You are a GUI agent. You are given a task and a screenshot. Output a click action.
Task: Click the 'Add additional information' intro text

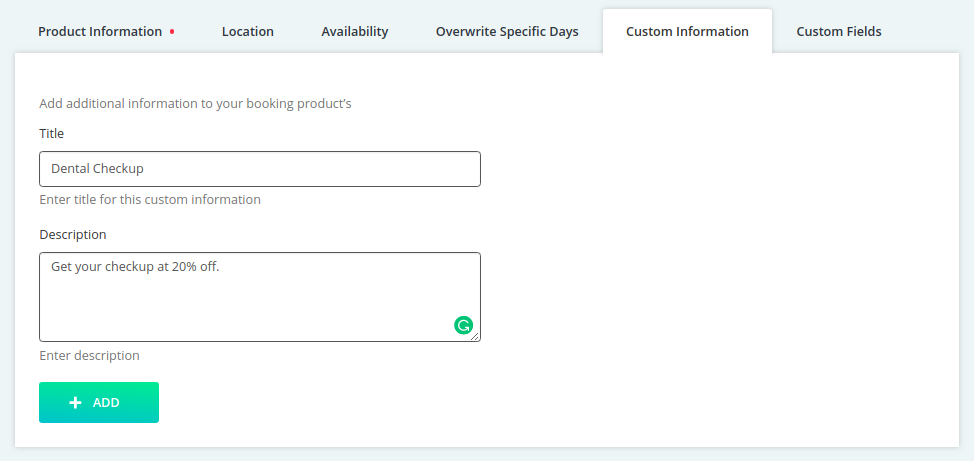(195, 104)
